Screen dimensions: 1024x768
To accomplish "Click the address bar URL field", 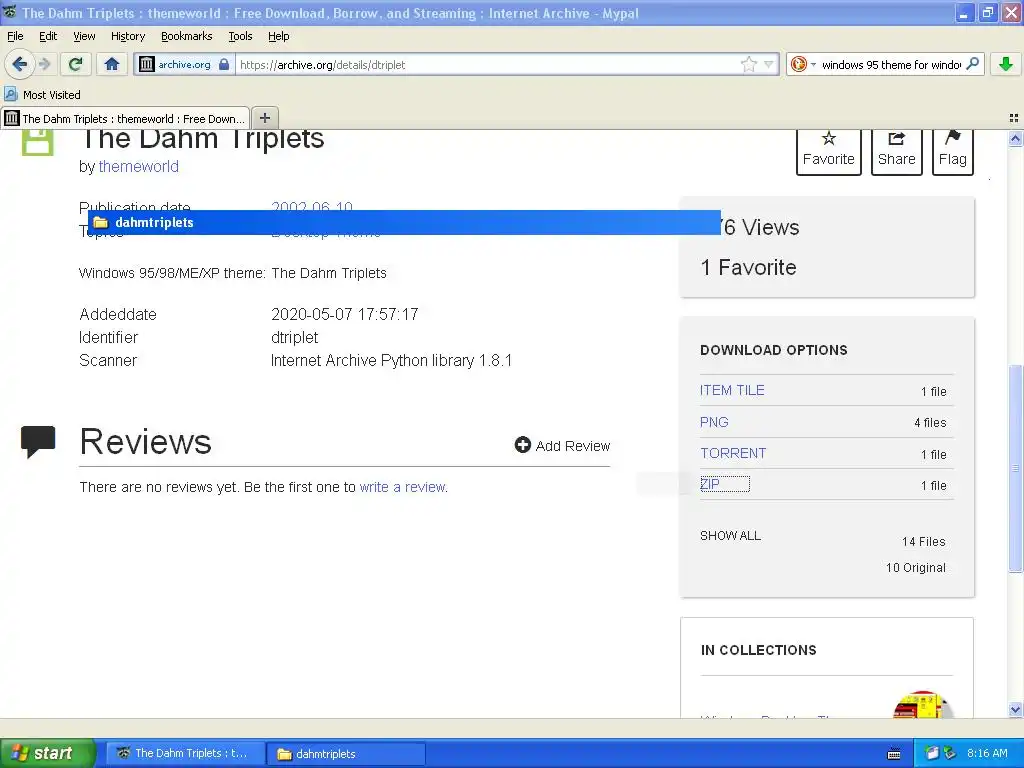I will pyautogui.click(x=487, y=64).
